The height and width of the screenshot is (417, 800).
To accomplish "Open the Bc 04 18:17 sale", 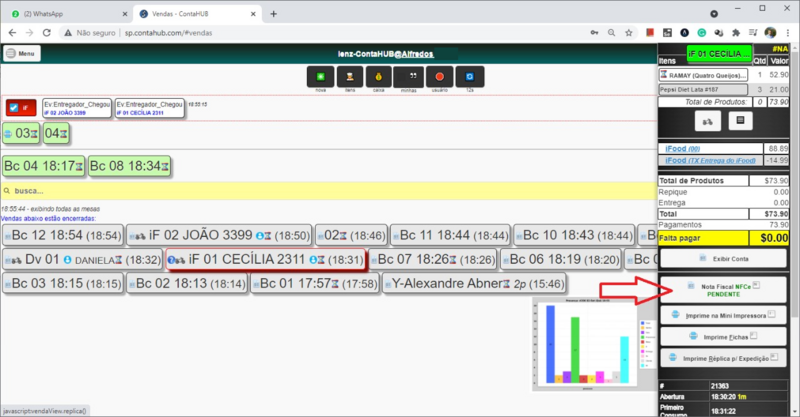I will pos(43,166).
